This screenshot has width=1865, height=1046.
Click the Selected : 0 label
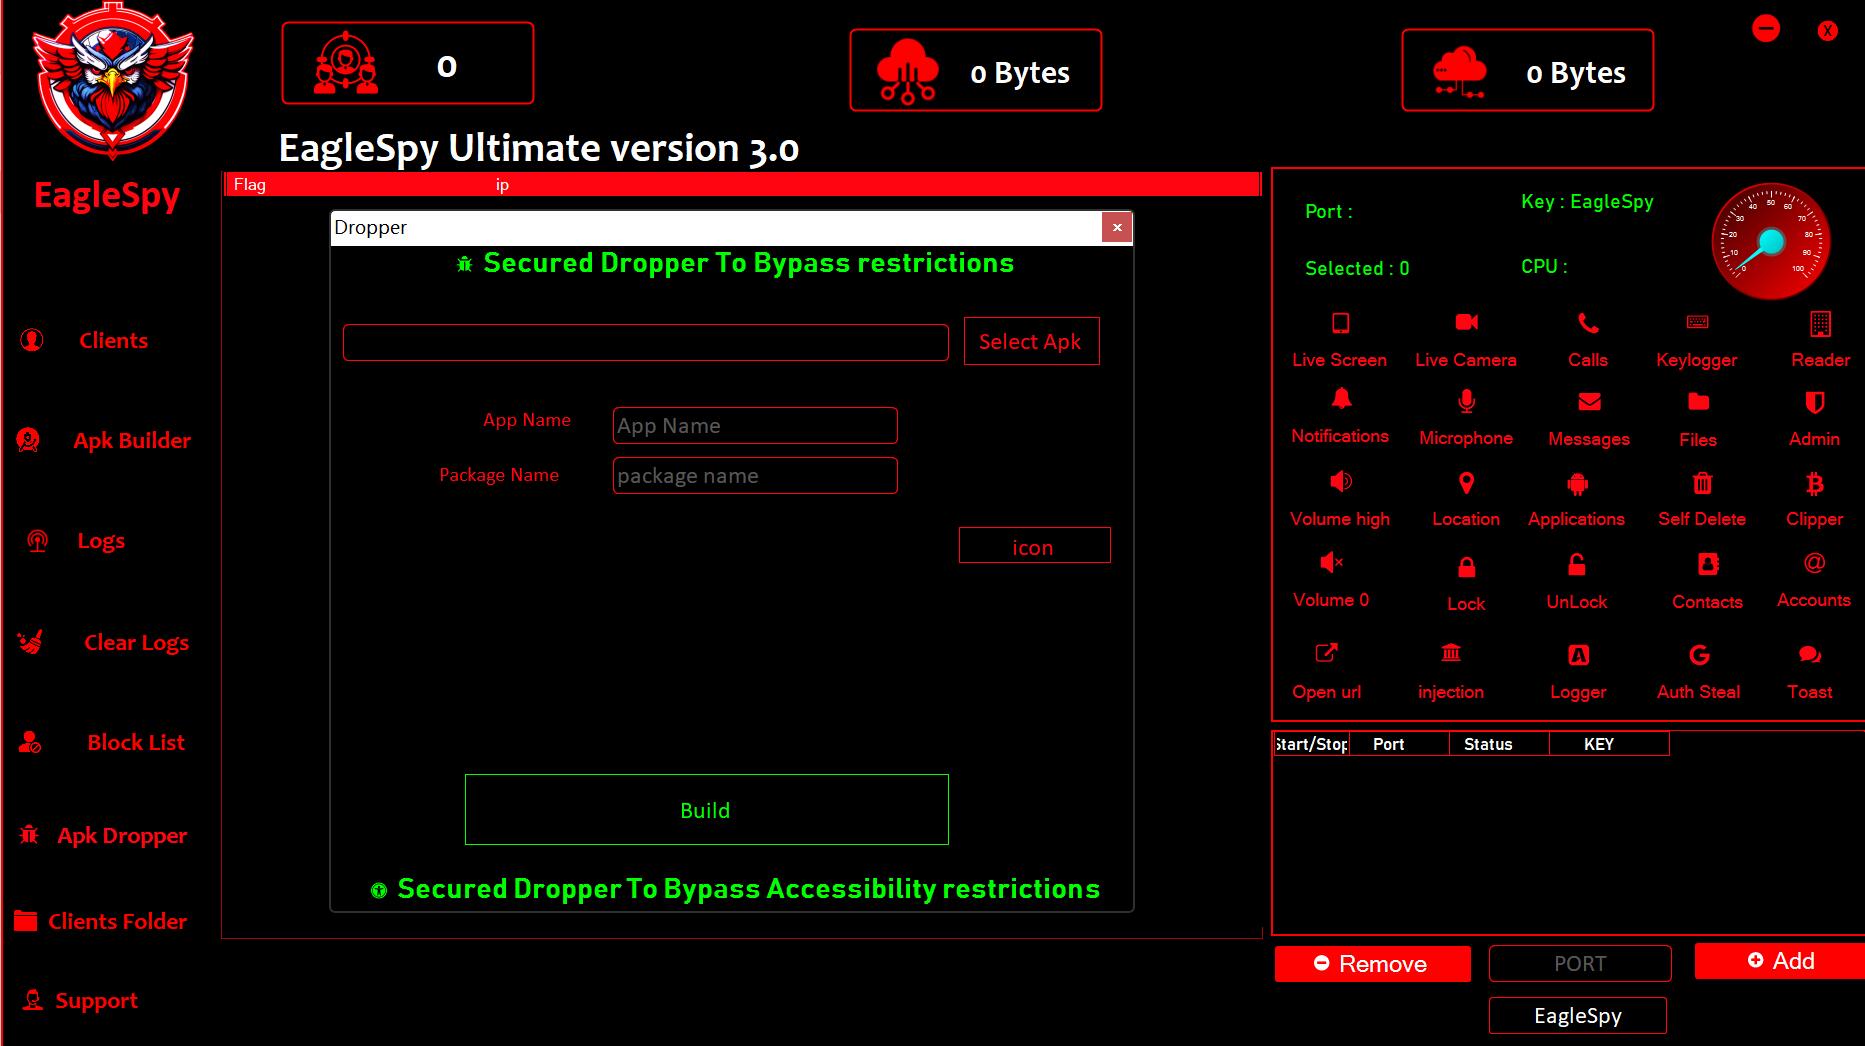[x=1357, y=268]
